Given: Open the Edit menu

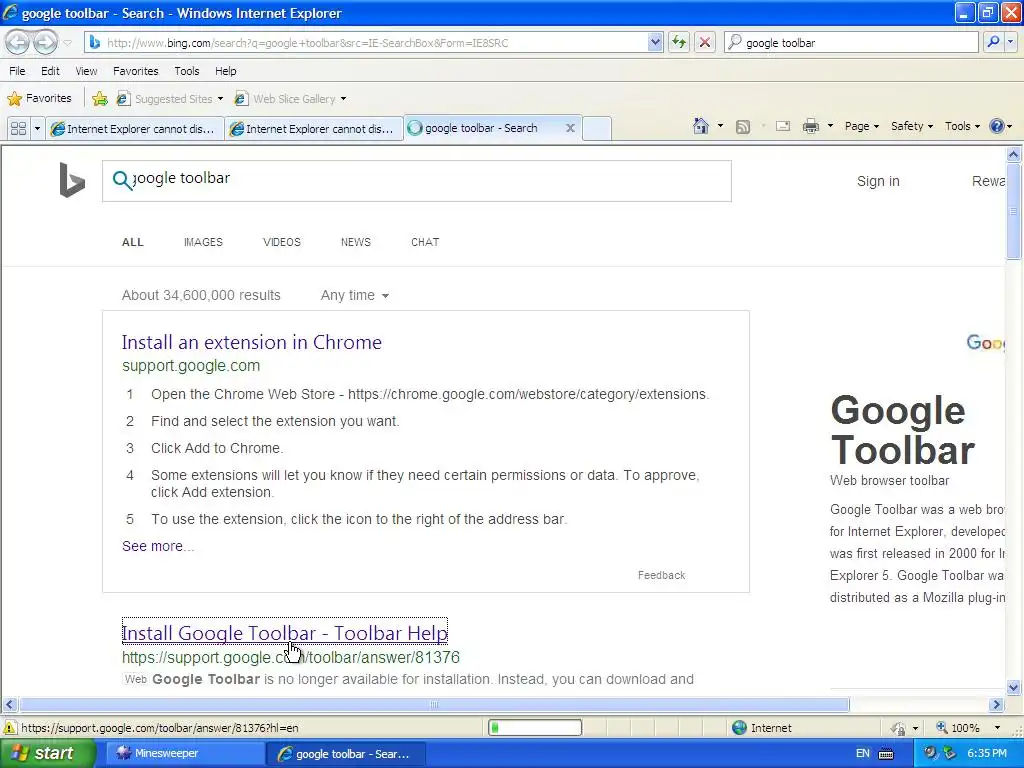Looking at the screenshot, I should point(50,71).
